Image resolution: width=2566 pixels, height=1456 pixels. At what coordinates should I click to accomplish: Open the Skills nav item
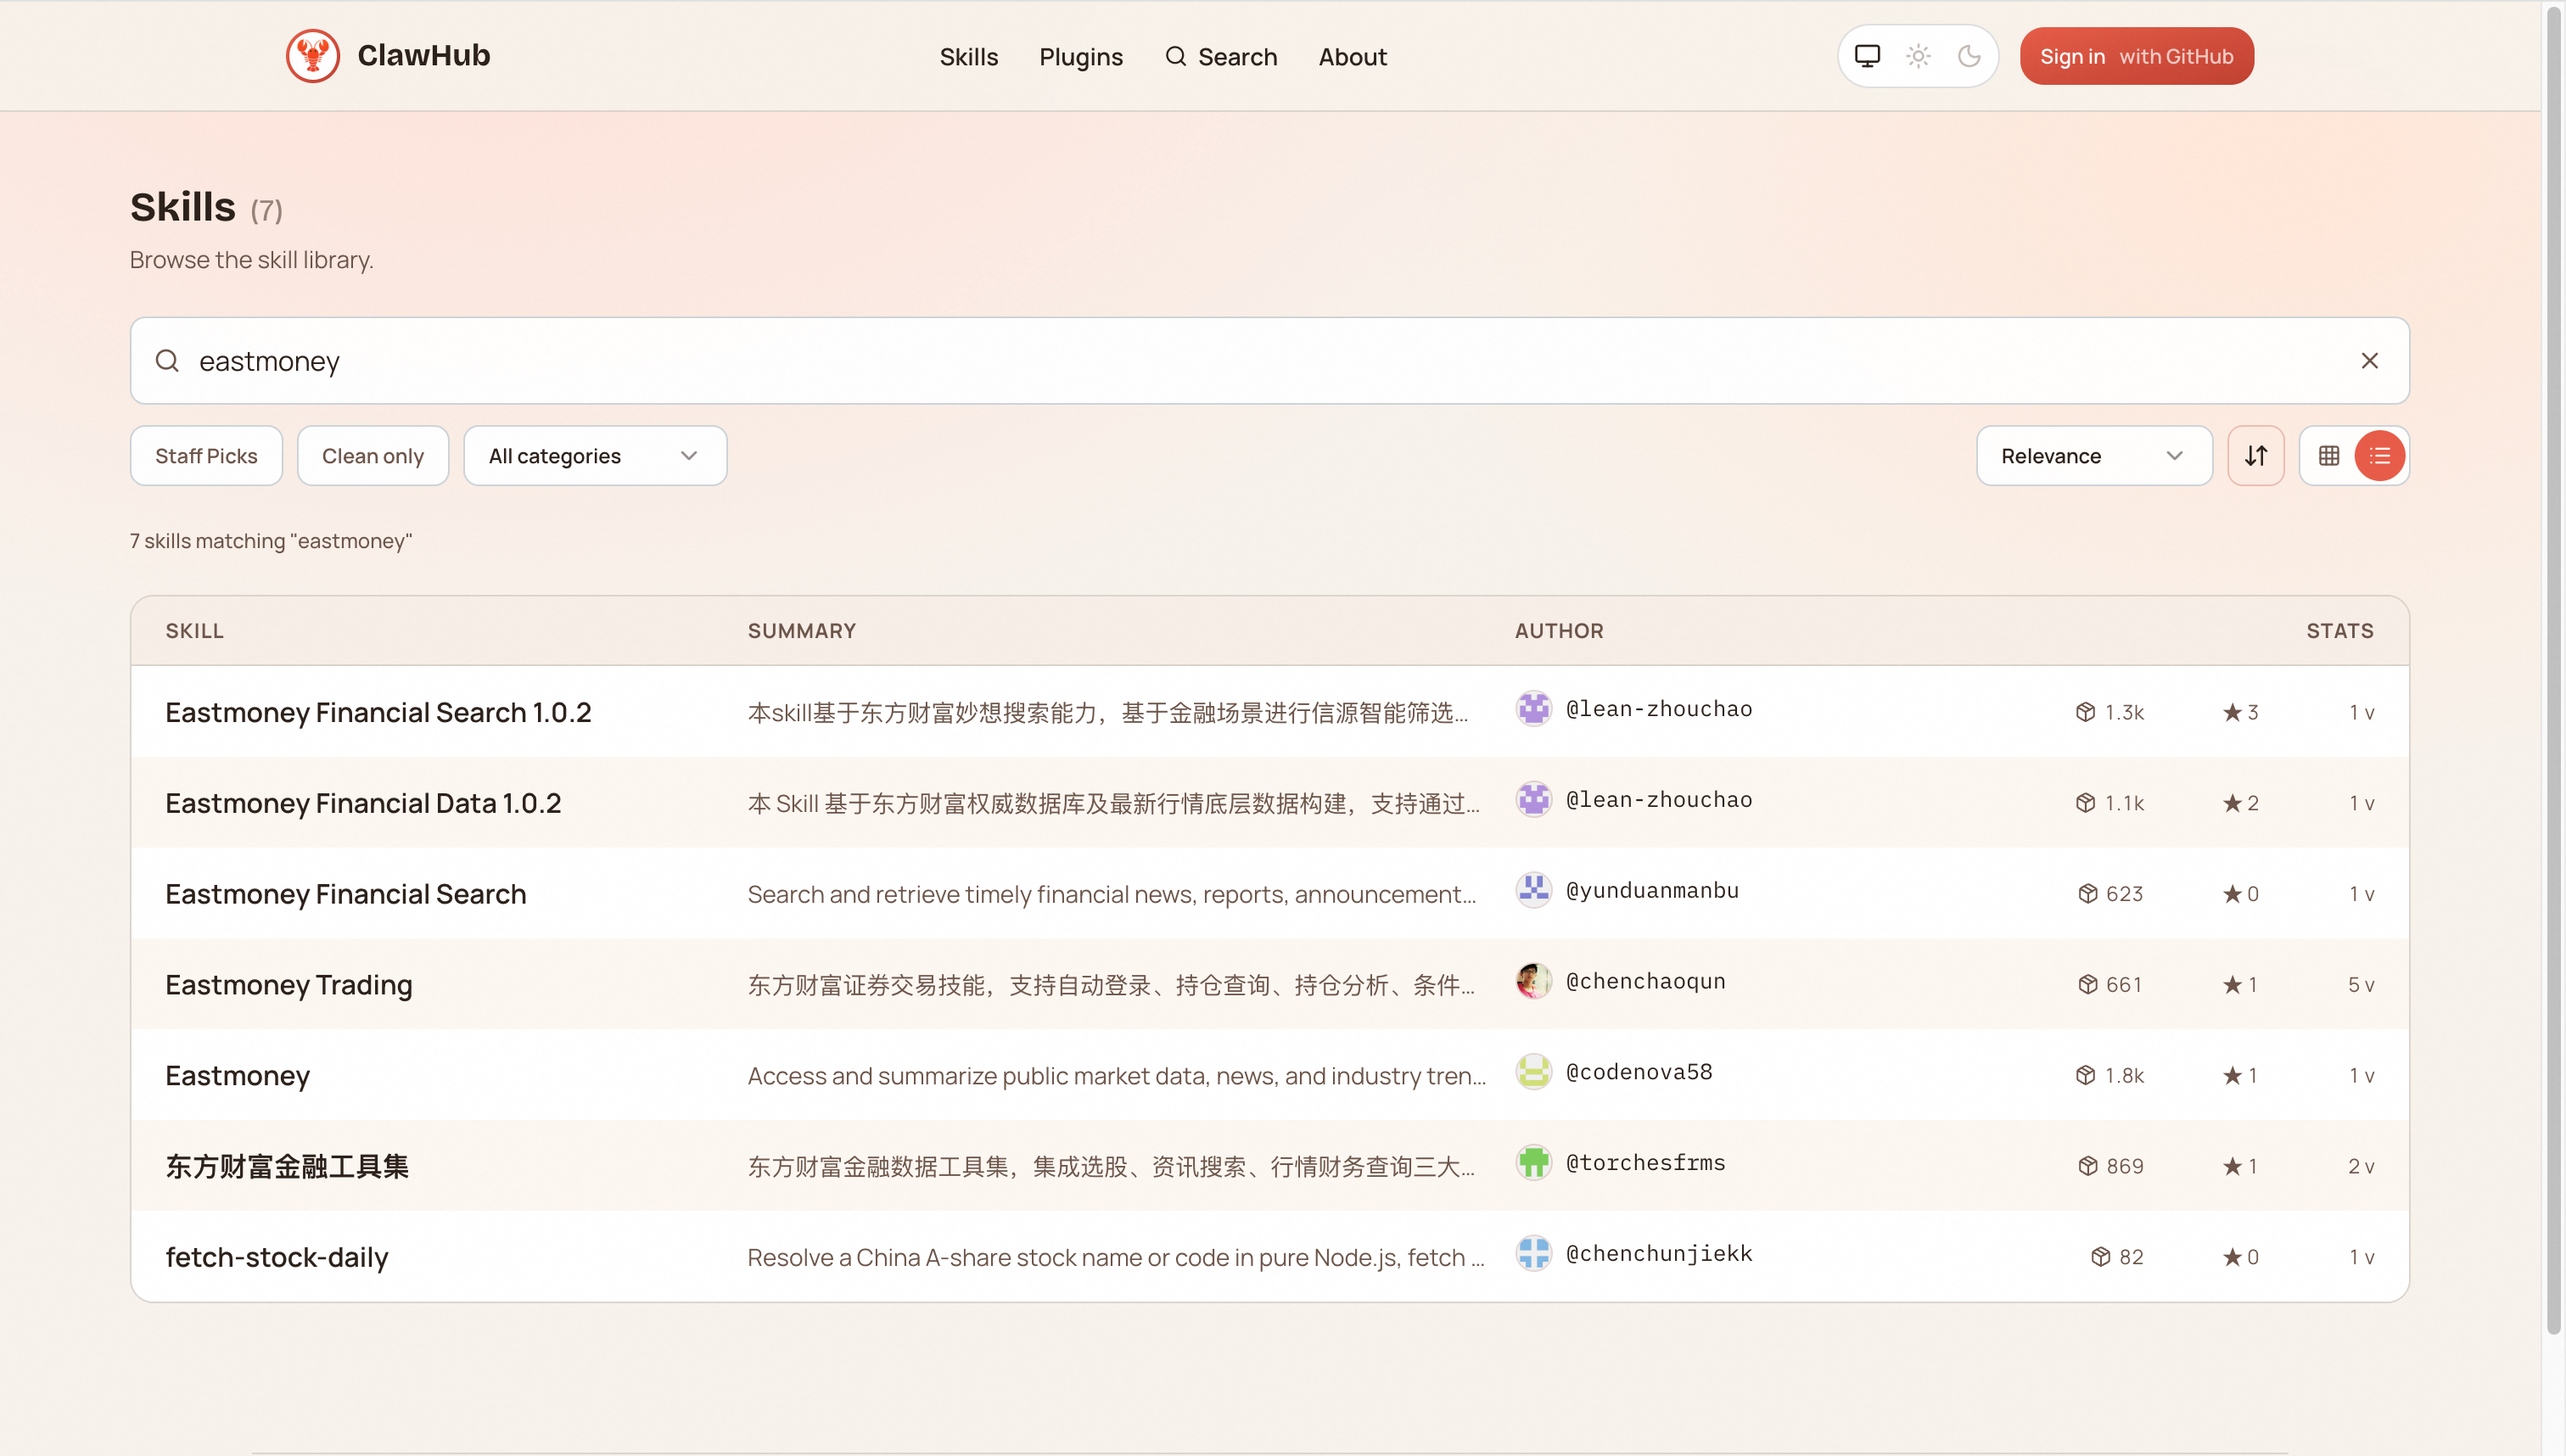[x=969, y=57]
